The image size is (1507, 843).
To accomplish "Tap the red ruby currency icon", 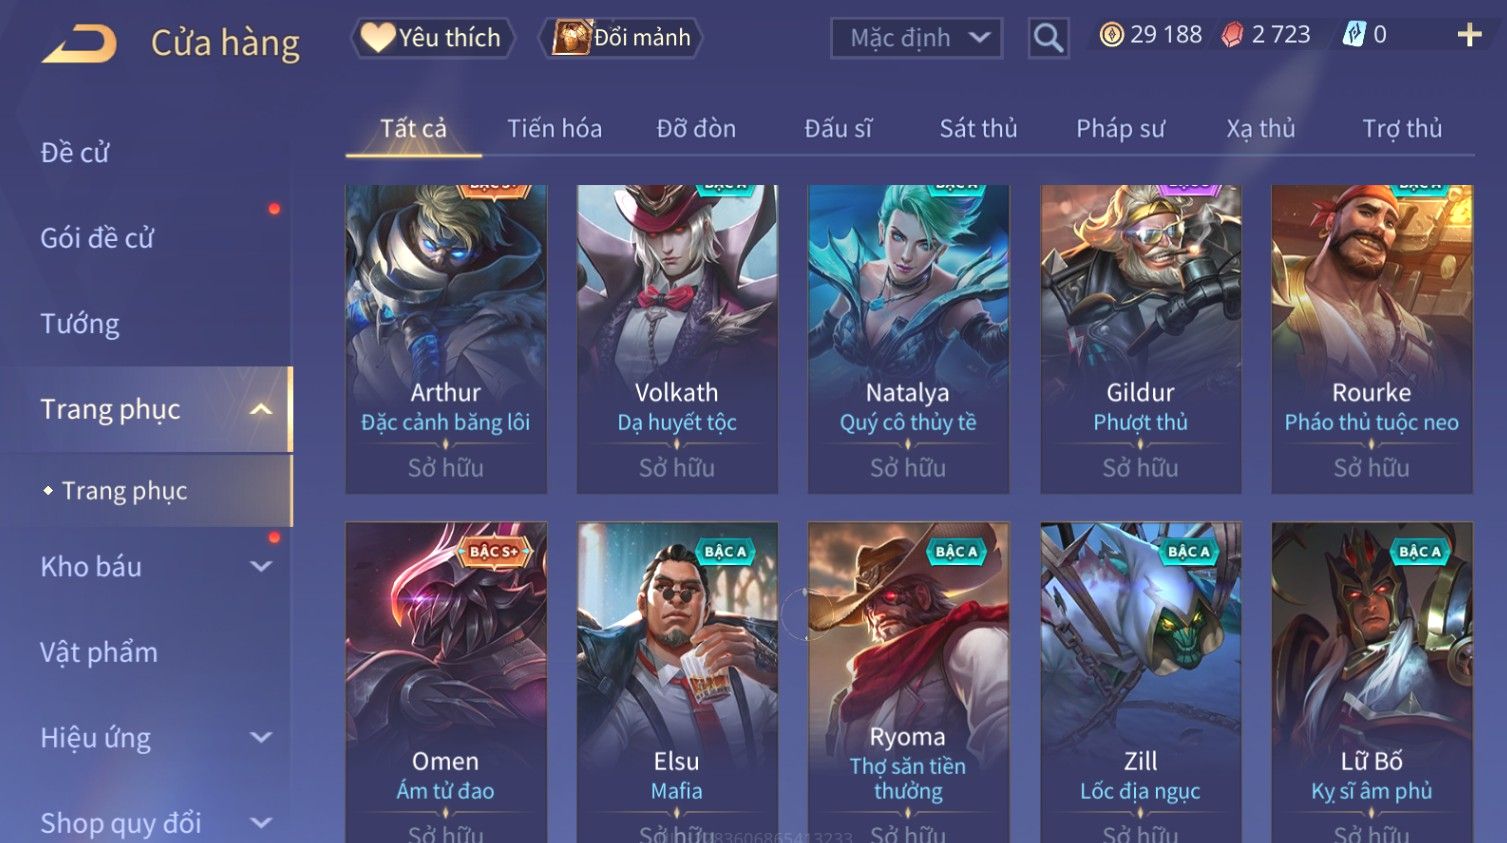I will pos(1232,35).
